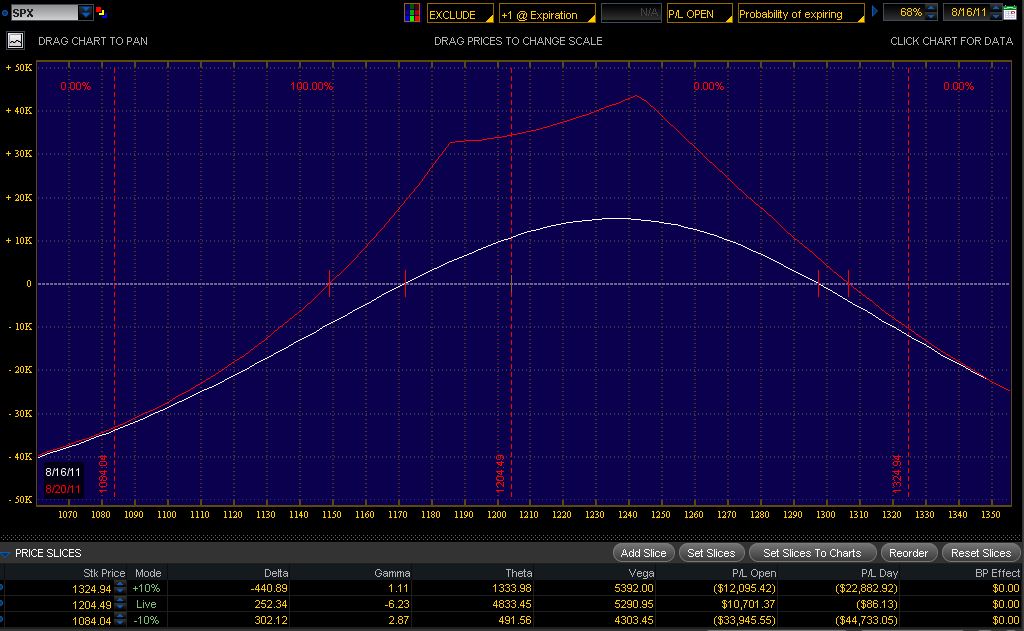Click the 1324.94 stock price cell
Image resolution: width=1024 pixels, height=631 pixels.
click(91, 589)
